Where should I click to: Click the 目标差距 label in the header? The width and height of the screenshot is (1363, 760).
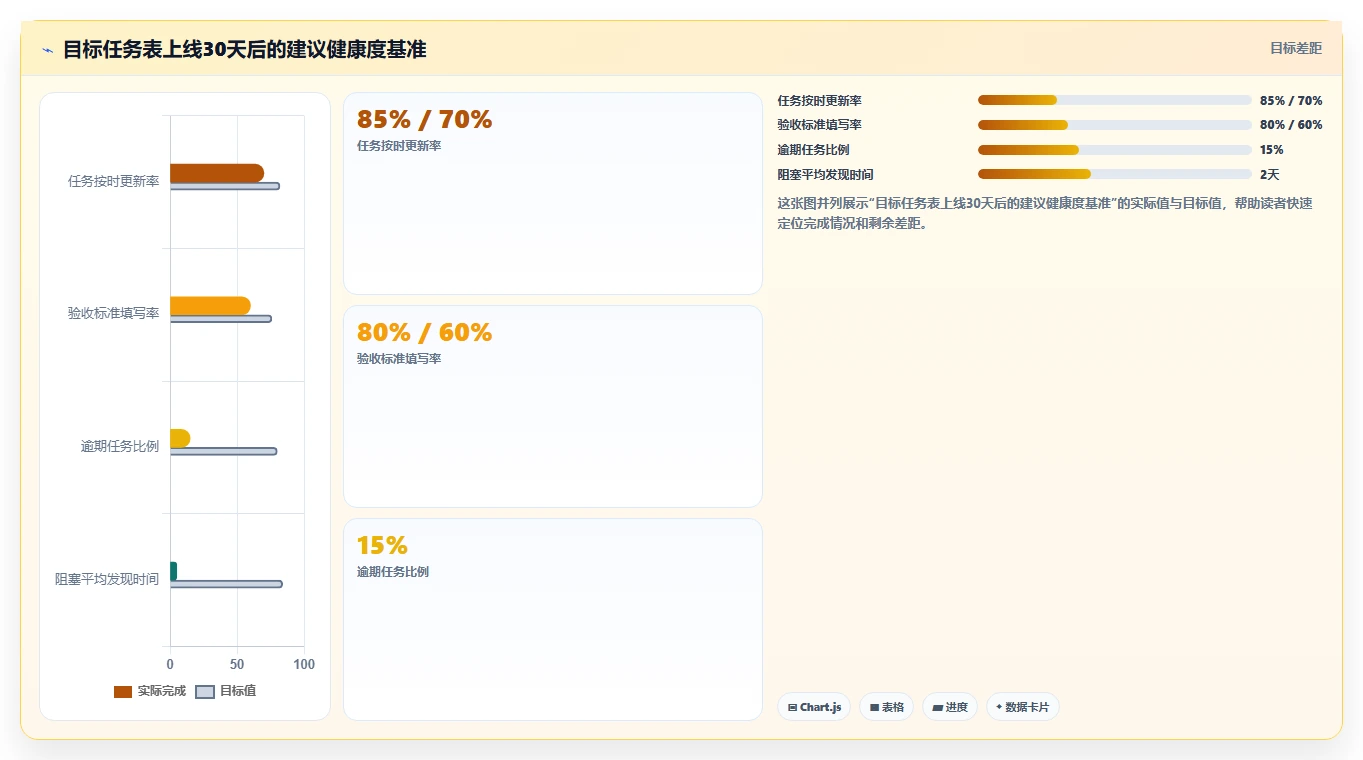pyautogui.click(x=1296, y=48)
